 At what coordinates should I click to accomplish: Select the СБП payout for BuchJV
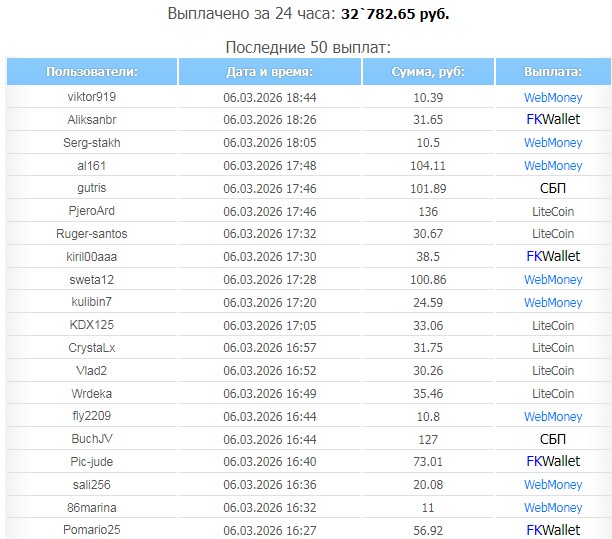coord(552,439)
